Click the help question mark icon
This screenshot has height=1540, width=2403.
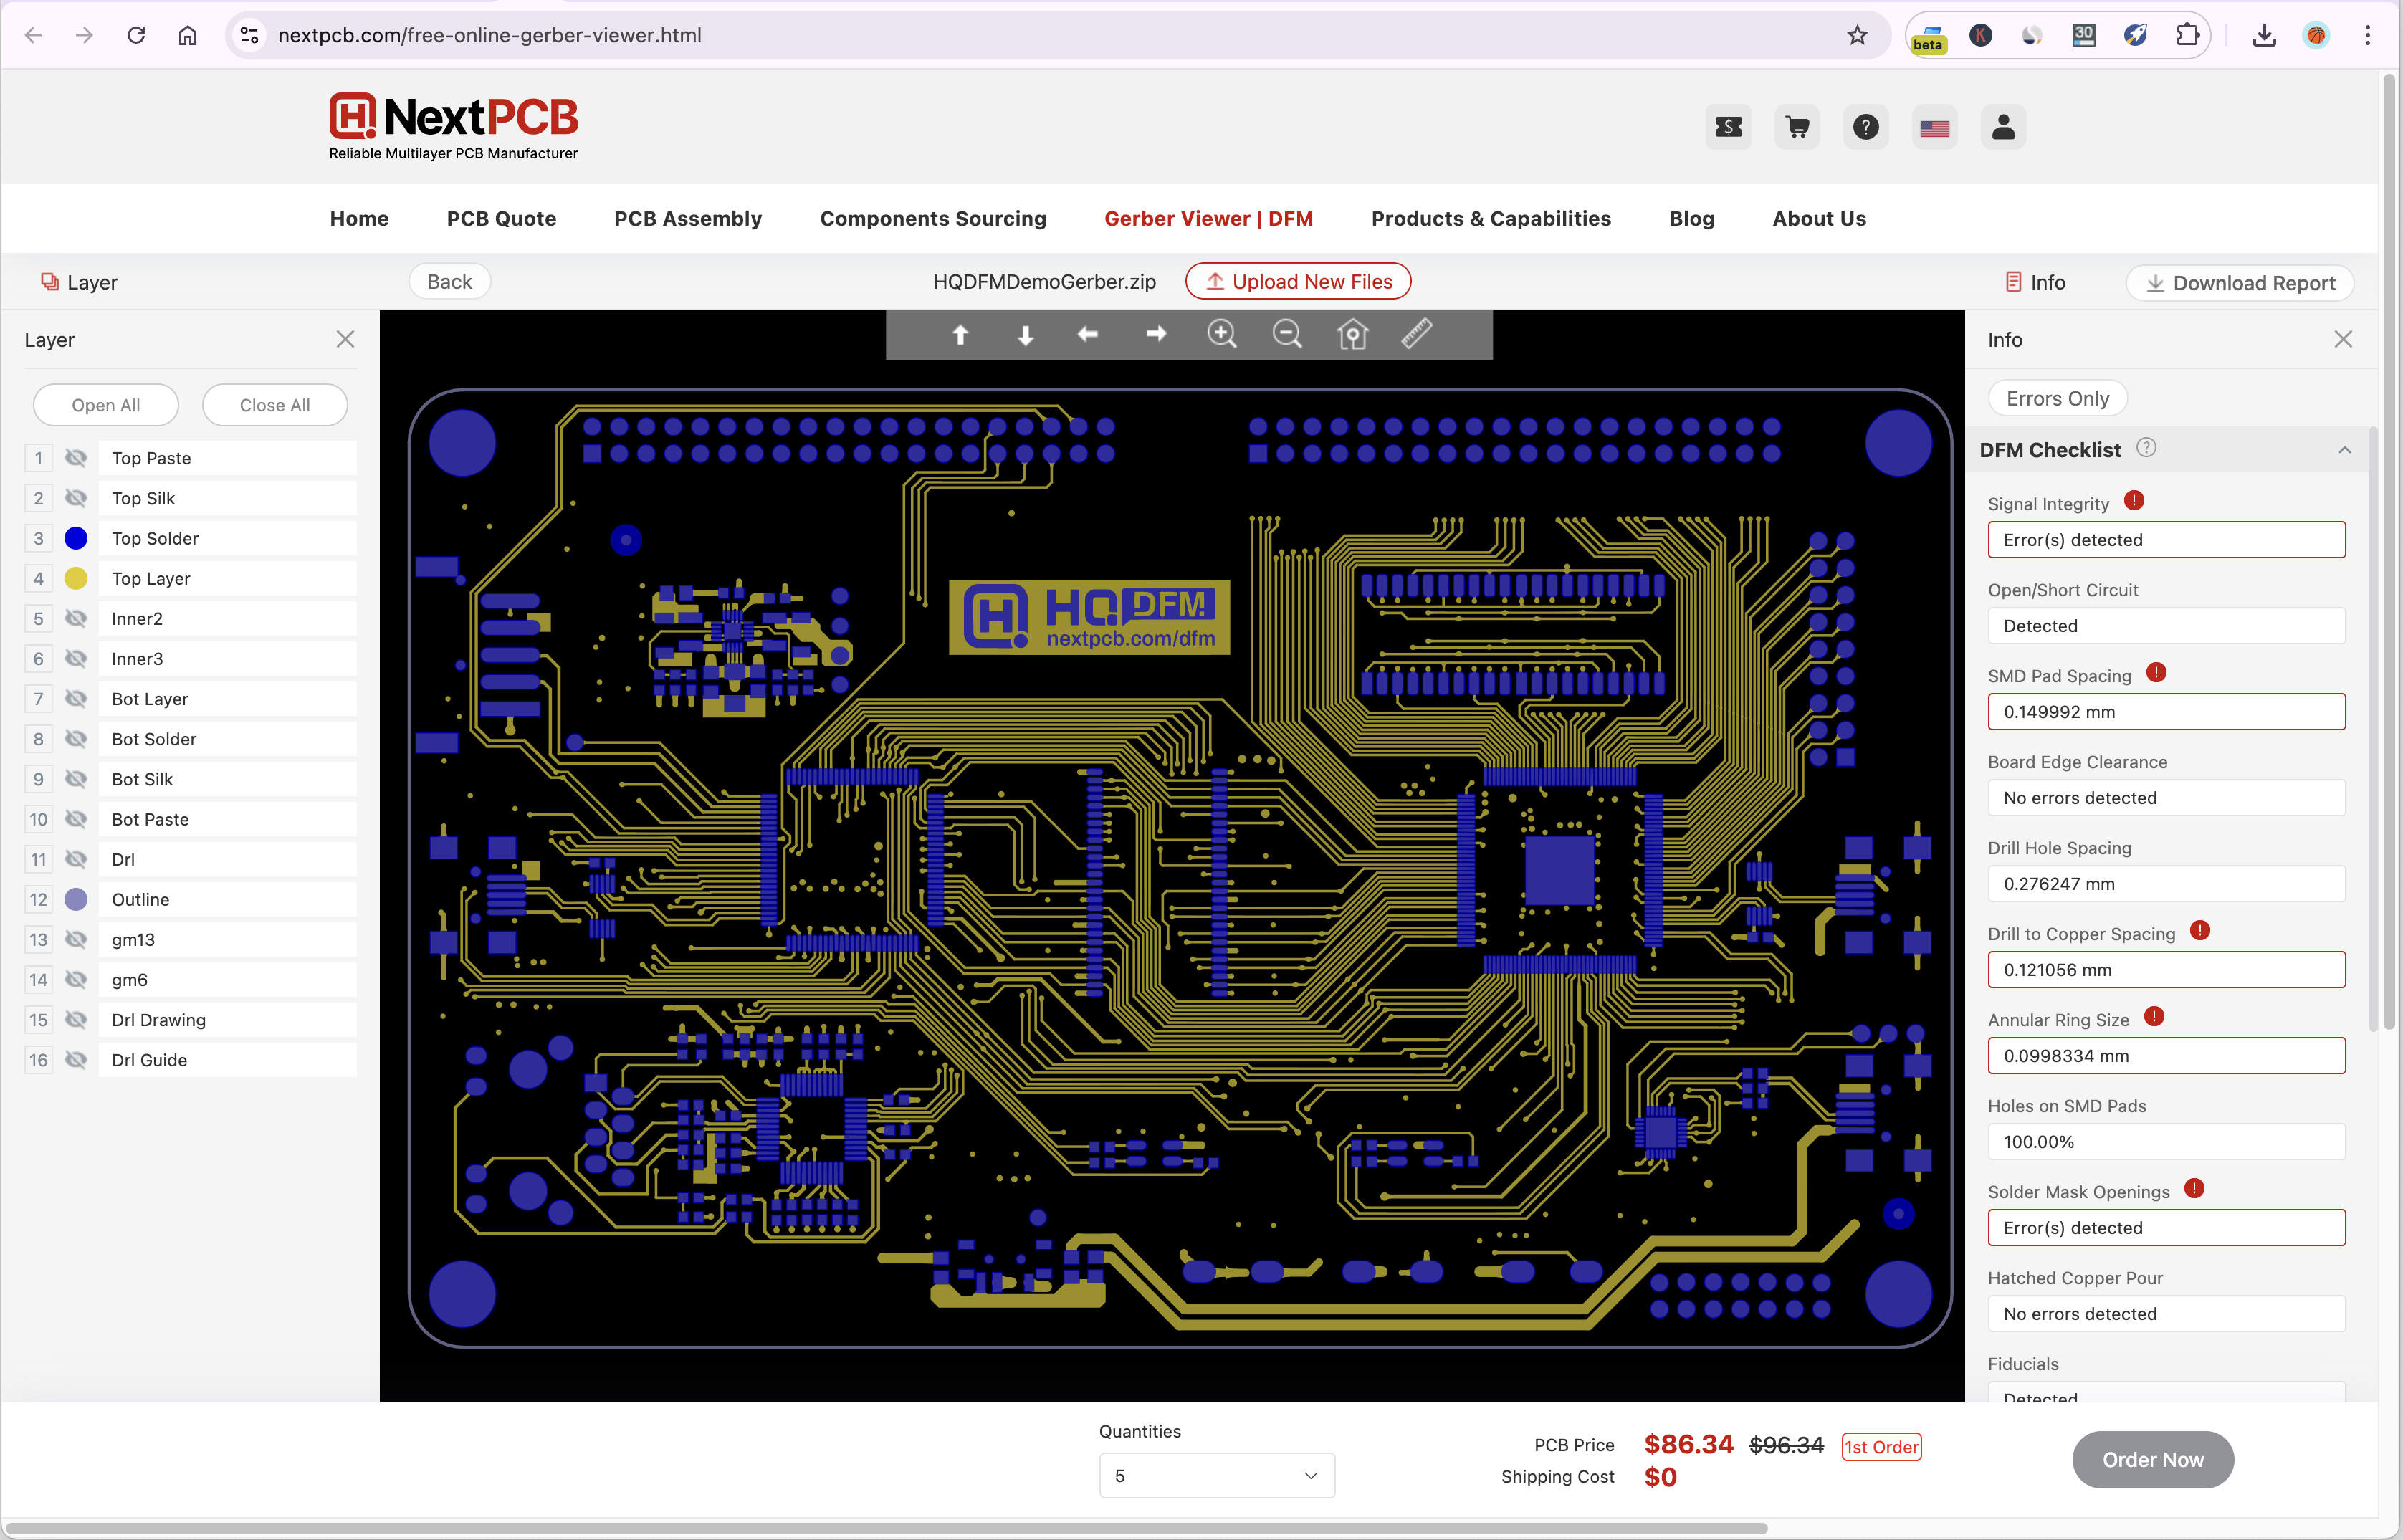tap(1865, 127)
